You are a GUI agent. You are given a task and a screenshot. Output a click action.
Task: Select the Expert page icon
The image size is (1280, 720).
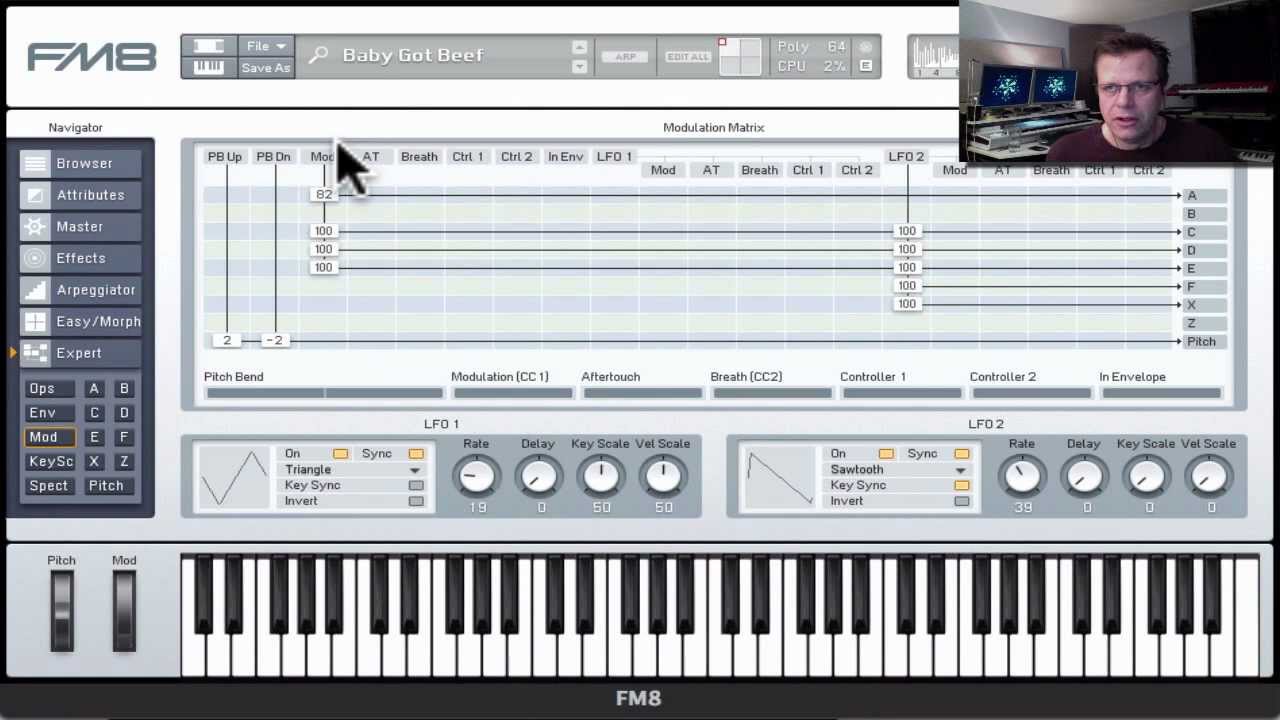(x=35, y=353)
